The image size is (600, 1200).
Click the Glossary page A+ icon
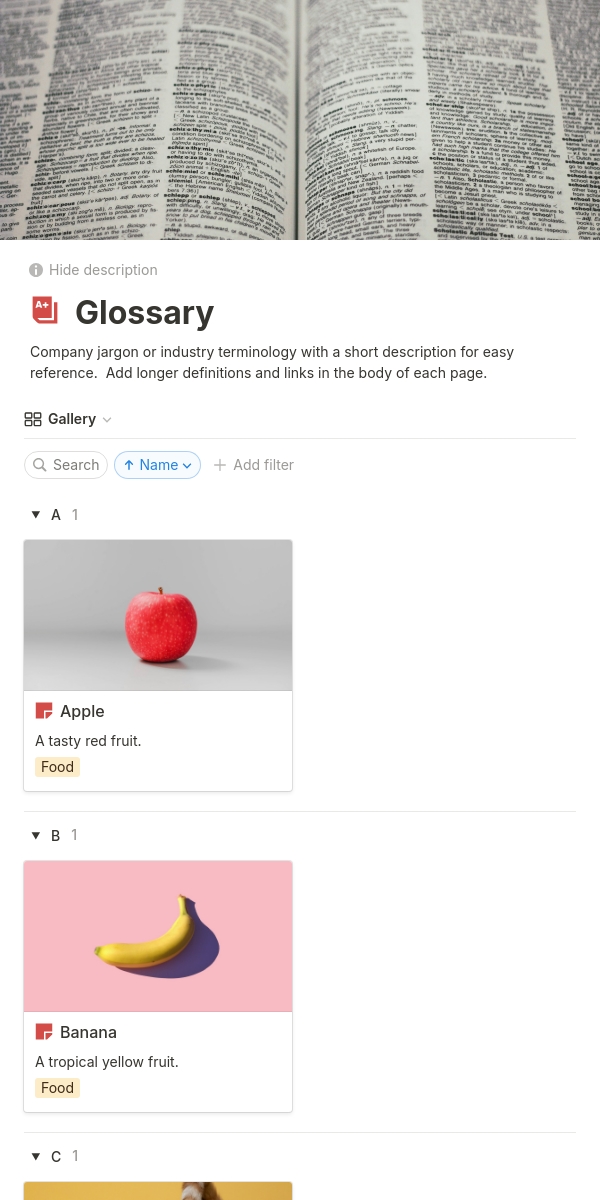(45, 311)
